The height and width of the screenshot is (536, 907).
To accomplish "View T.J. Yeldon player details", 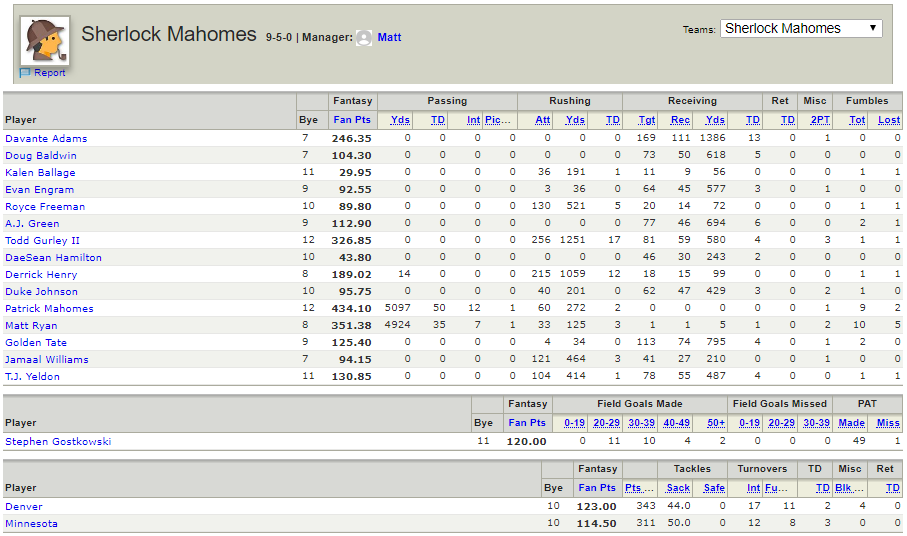I will coord(32,377).
